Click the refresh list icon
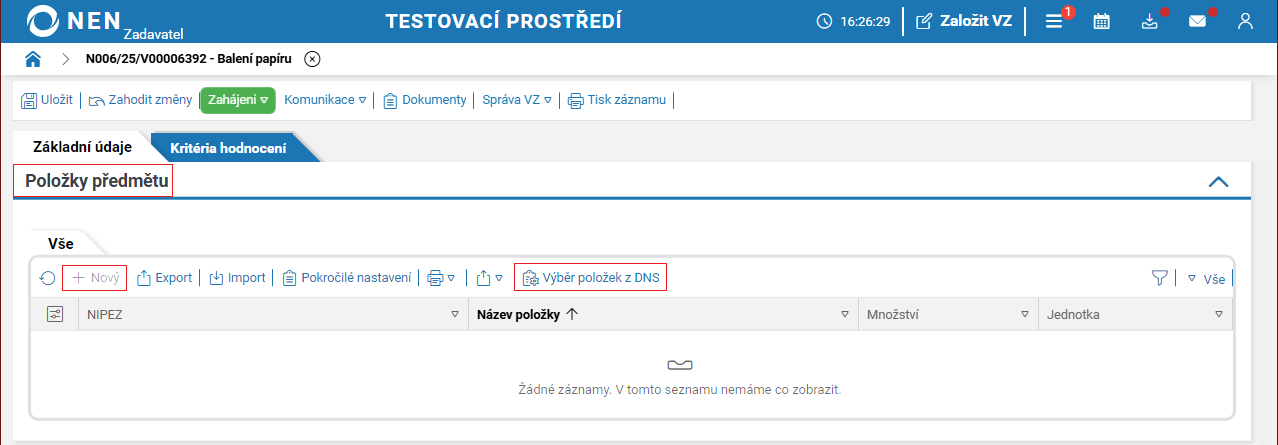Screen dimensions: 1278x445 (x=47, y=278)
